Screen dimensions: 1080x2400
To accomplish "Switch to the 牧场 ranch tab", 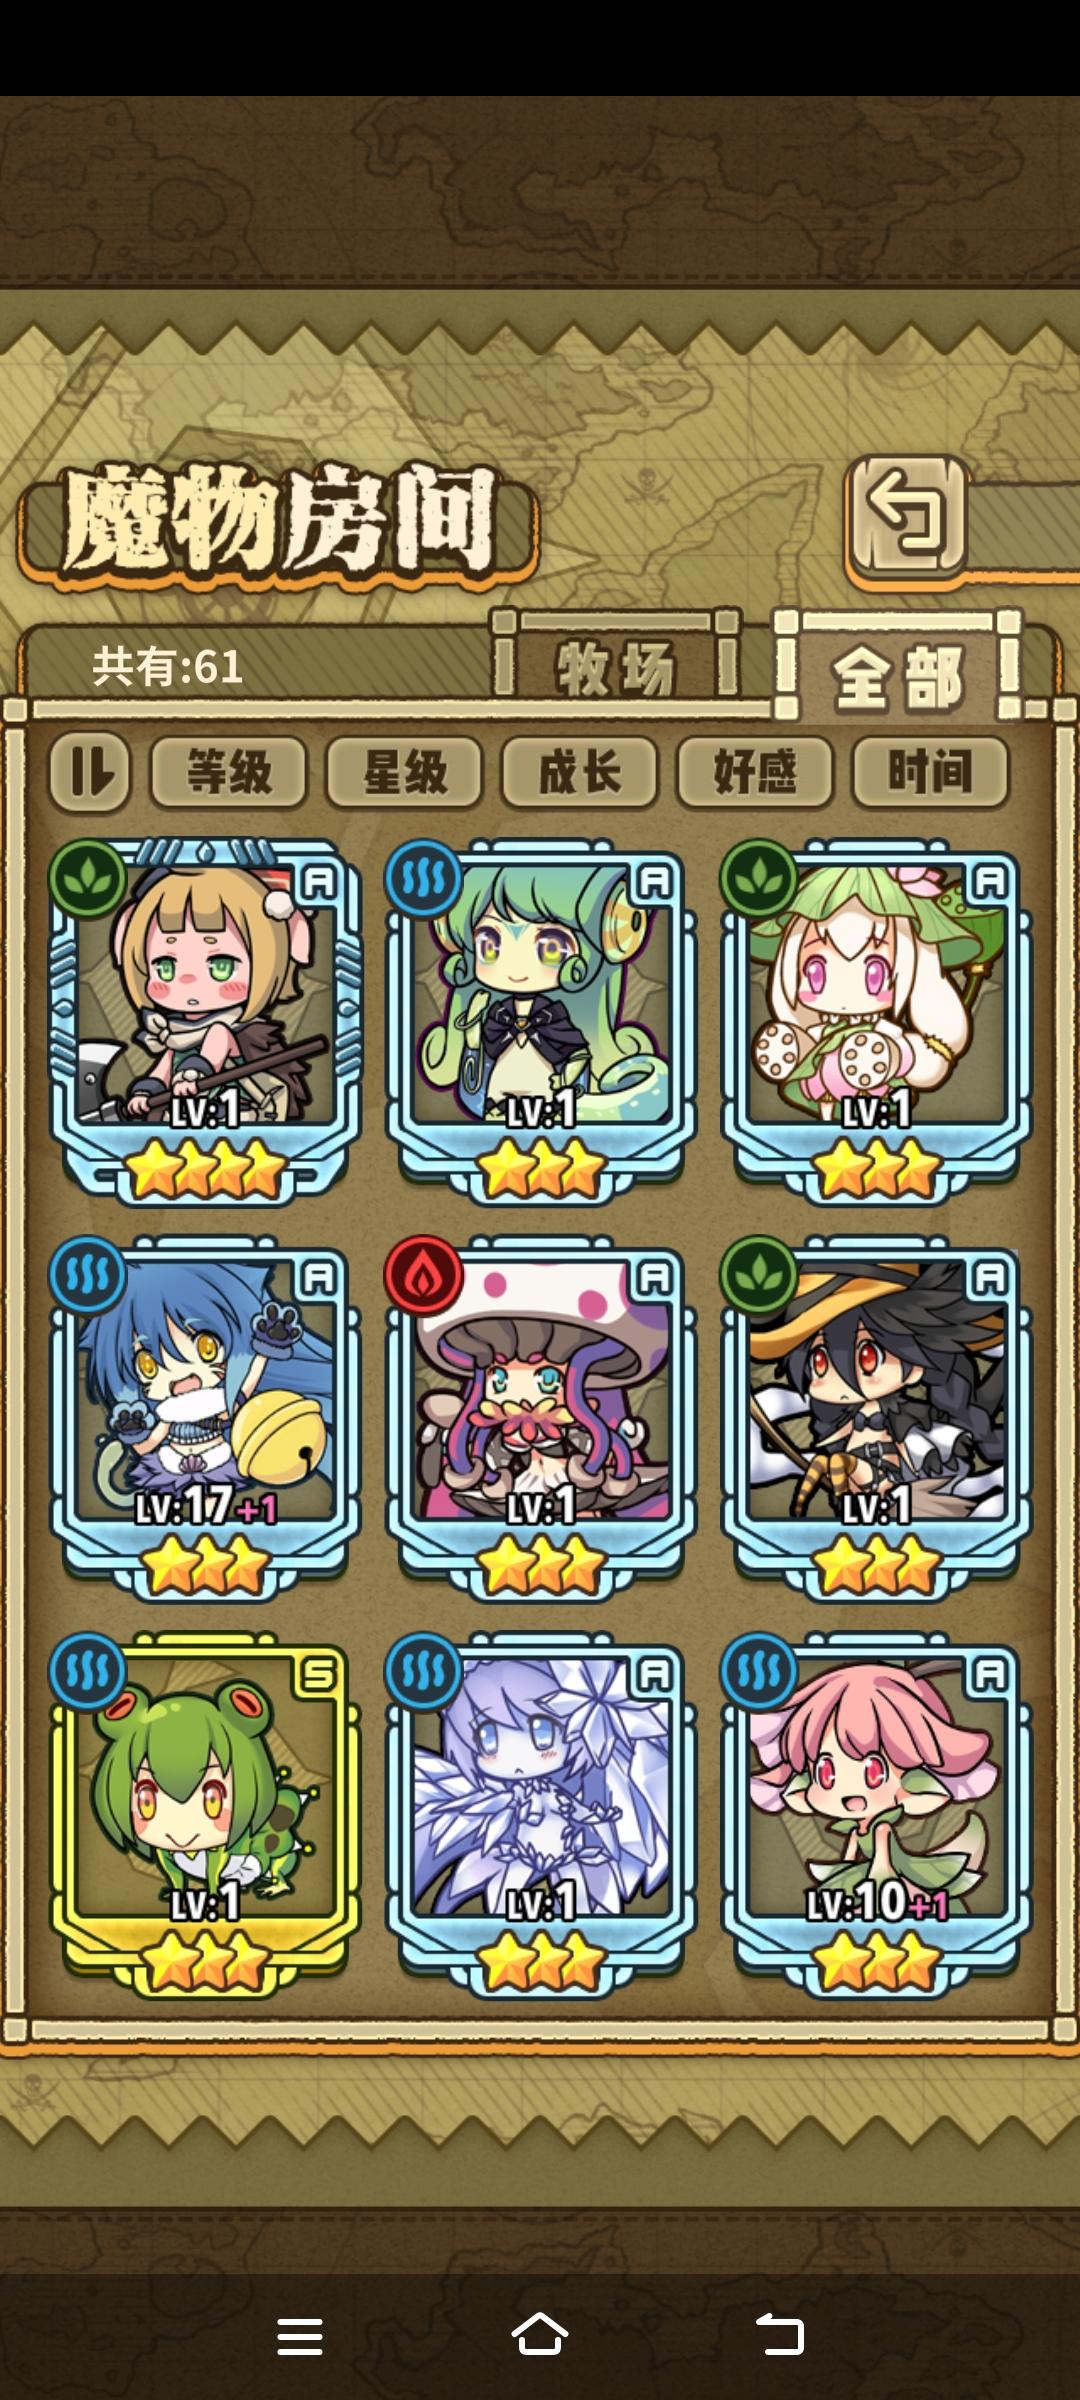I will pos(616,666).
